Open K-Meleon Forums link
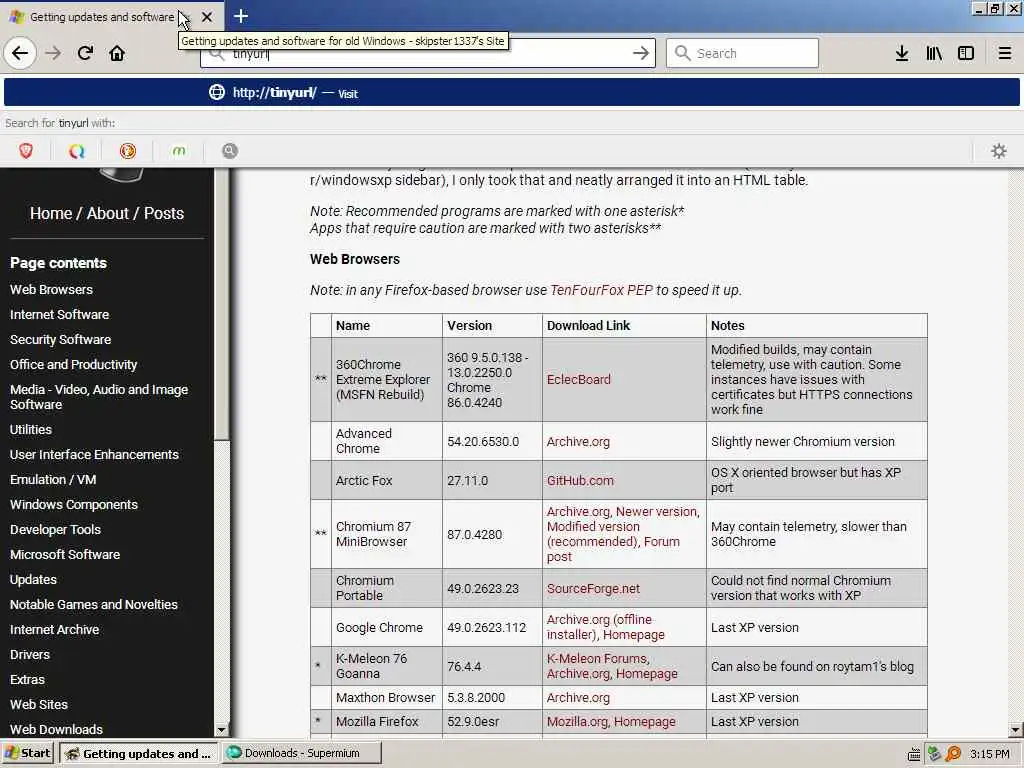The width and height of the screenshot is (1024, 768). 597,658
